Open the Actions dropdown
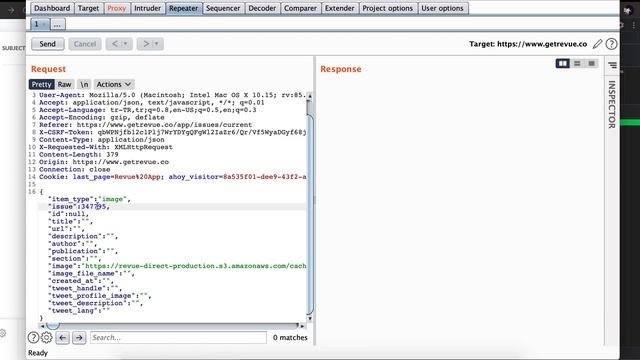The image size is (640, 360). [x=114, y=84]
